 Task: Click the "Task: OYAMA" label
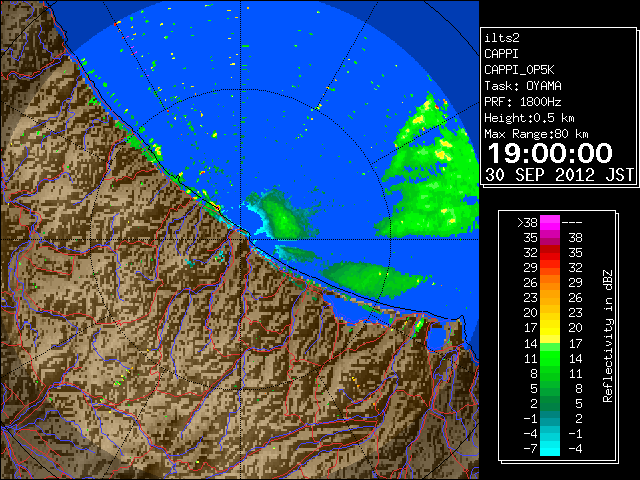[x=523, y=86]
